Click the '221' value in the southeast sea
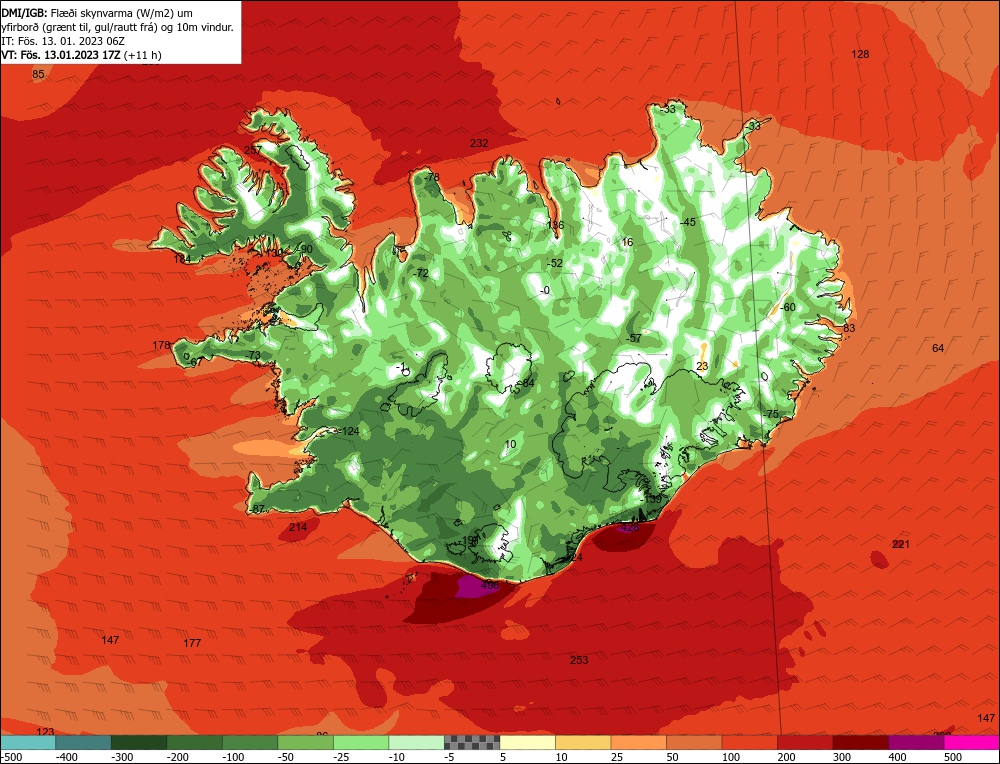 901,544
